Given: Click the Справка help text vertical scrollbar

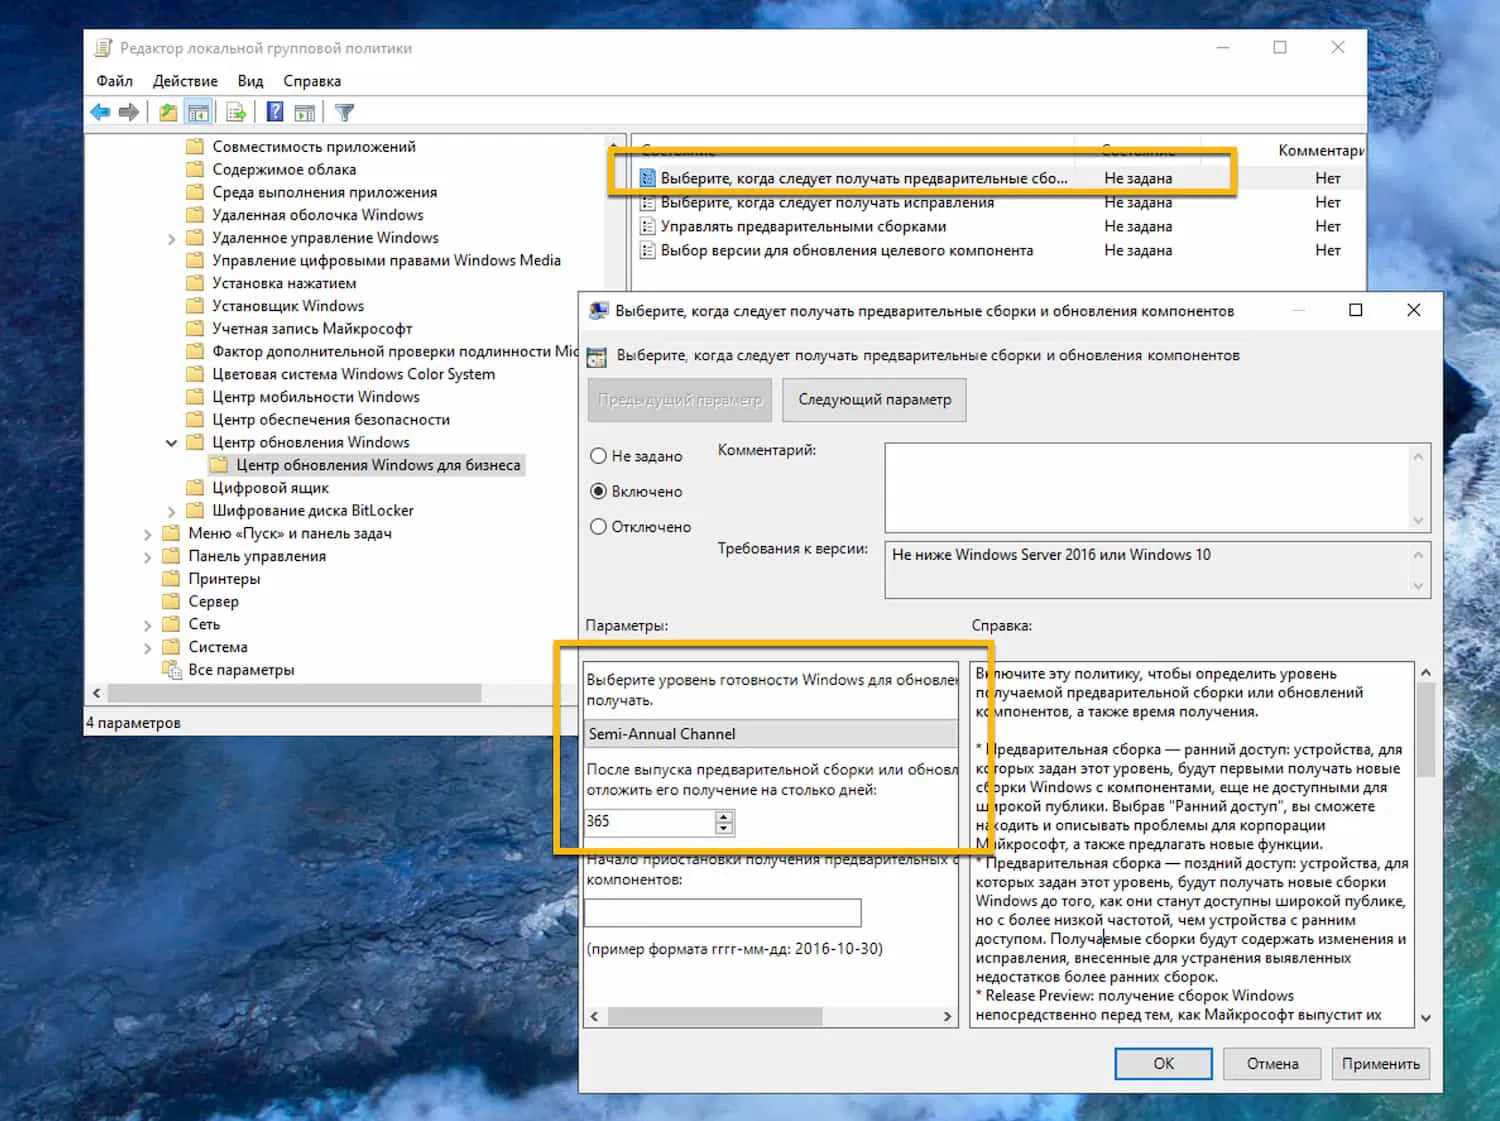Looking at the screenshot, I should (x=1426, y=845).
